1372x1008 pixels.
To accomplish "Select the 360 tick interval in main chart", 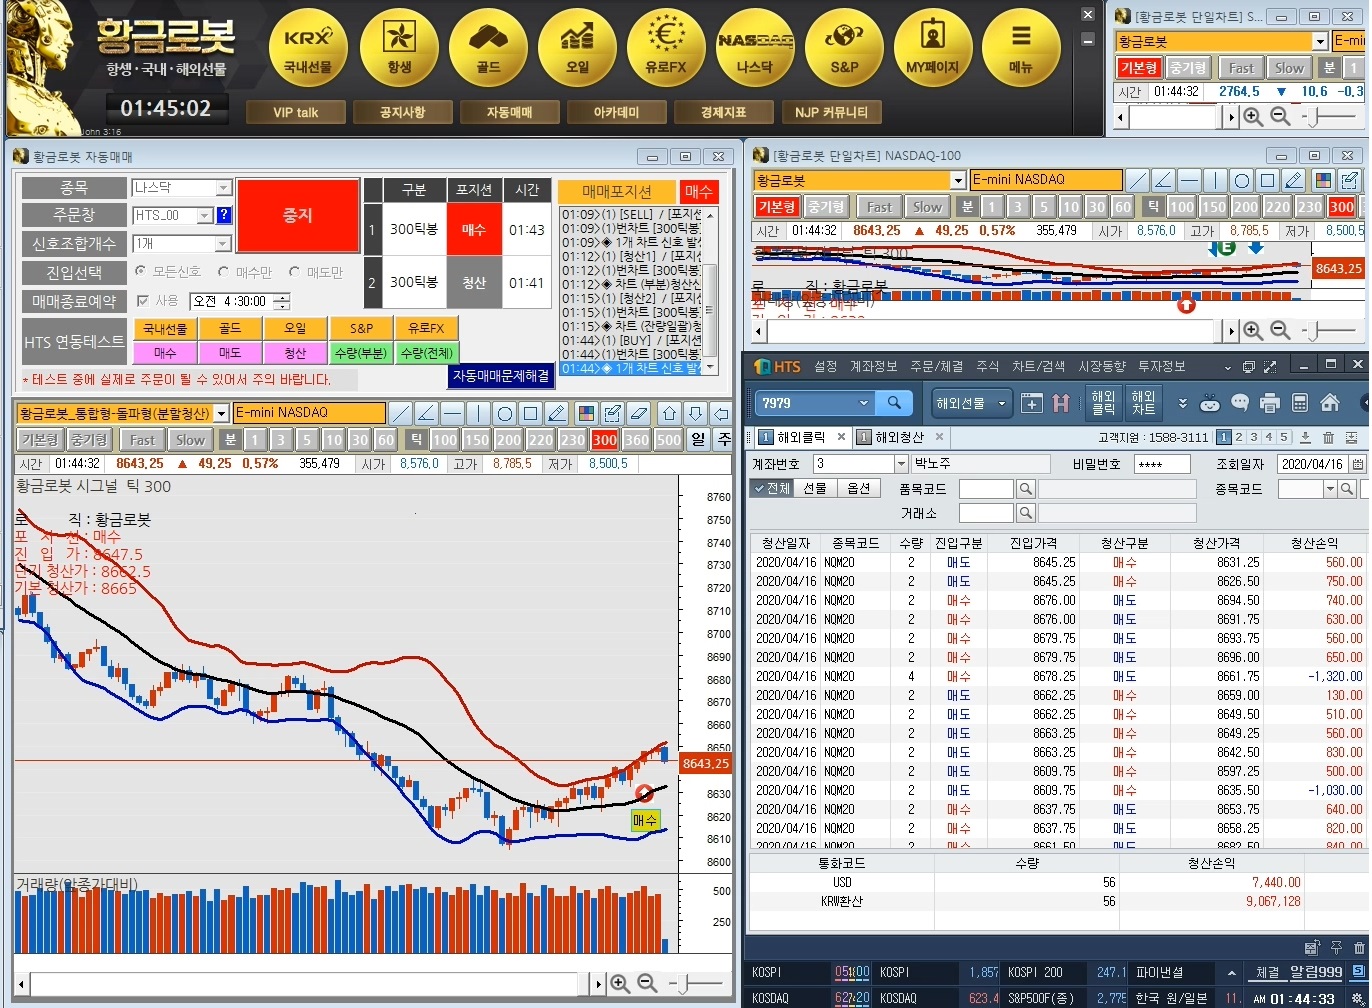I will pos(636,440).
